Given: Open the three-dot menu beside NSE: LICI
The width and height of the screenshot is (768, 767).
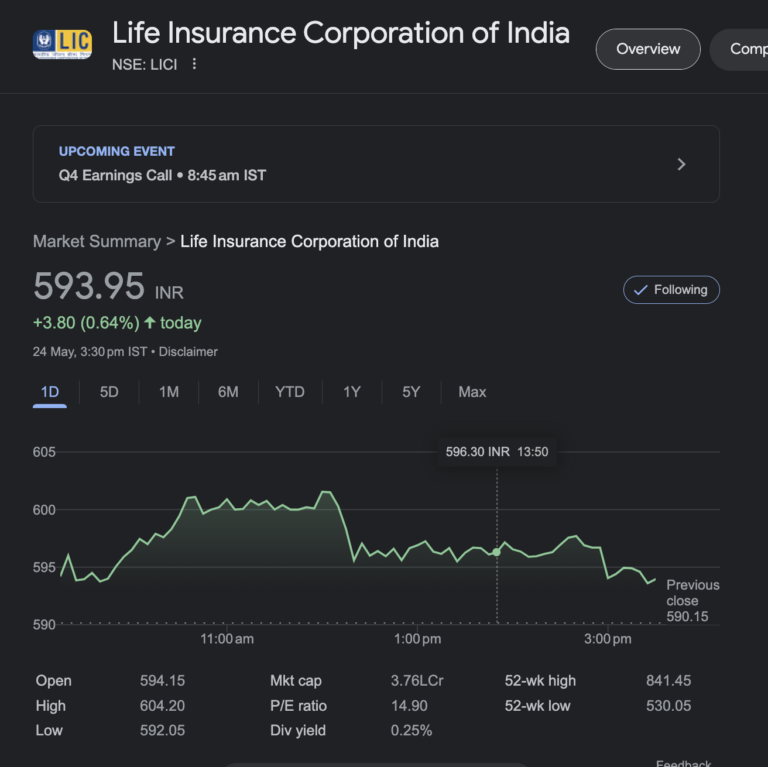Looking at the screenshot, I should pyautogui.click(x=195, y=64).
